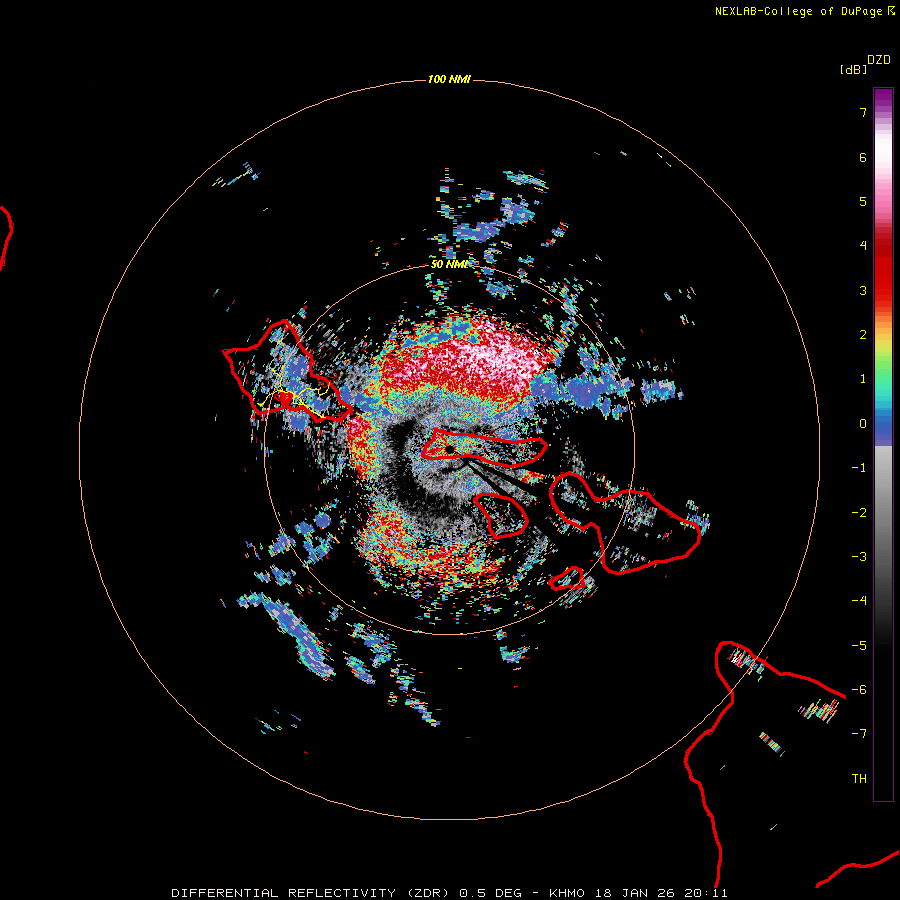
Task: Click the "6" value on the dB scale
Action: pos(863,157)
